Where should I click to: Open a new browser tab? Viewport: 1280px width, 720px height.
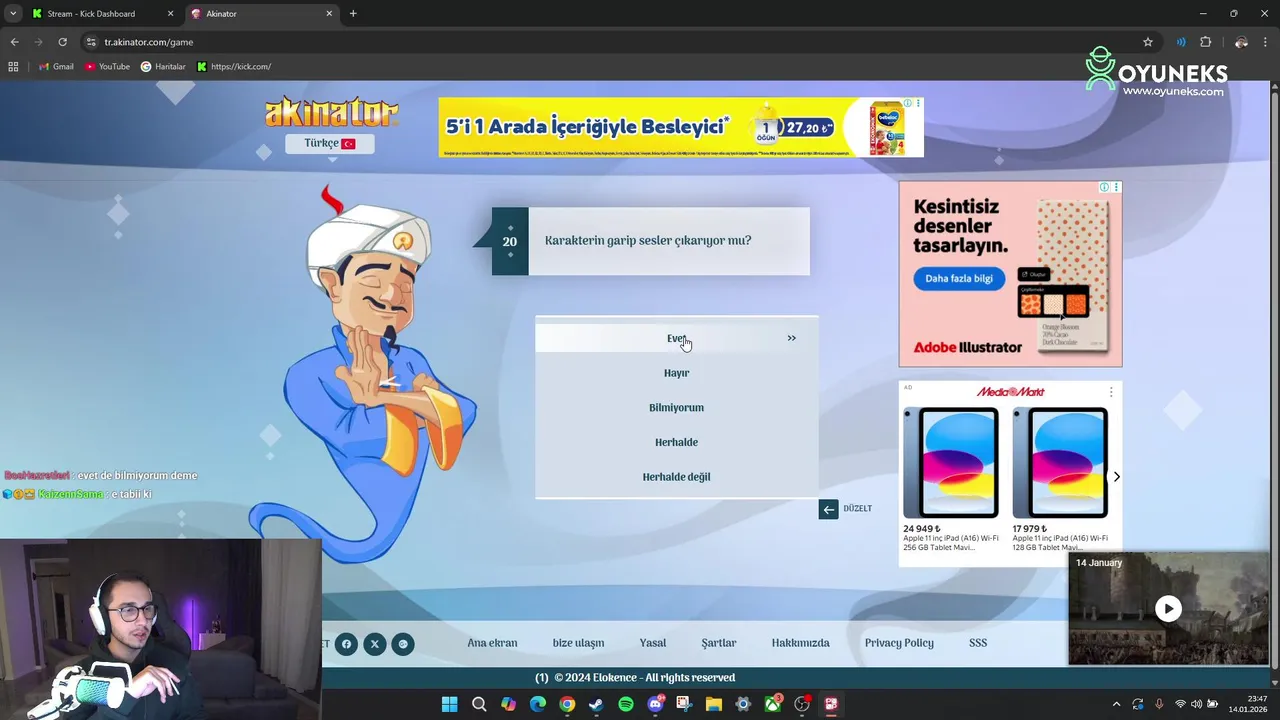pyautogui.click(x=353, y=14)
